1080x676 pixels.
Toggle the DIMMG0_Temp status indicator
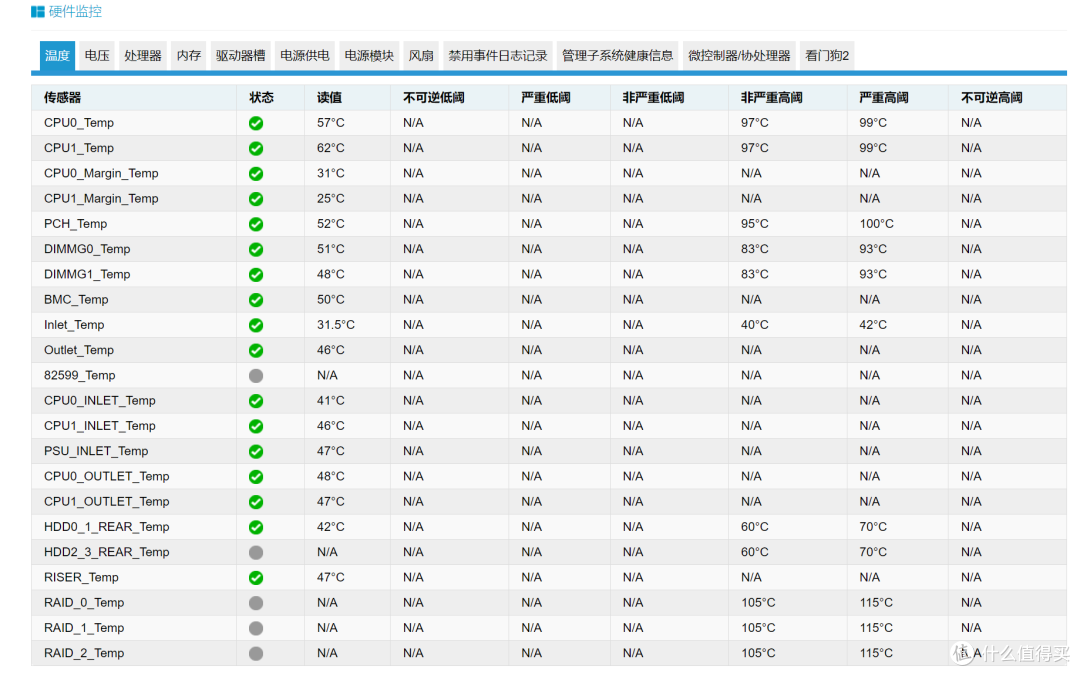pos(256,248)
